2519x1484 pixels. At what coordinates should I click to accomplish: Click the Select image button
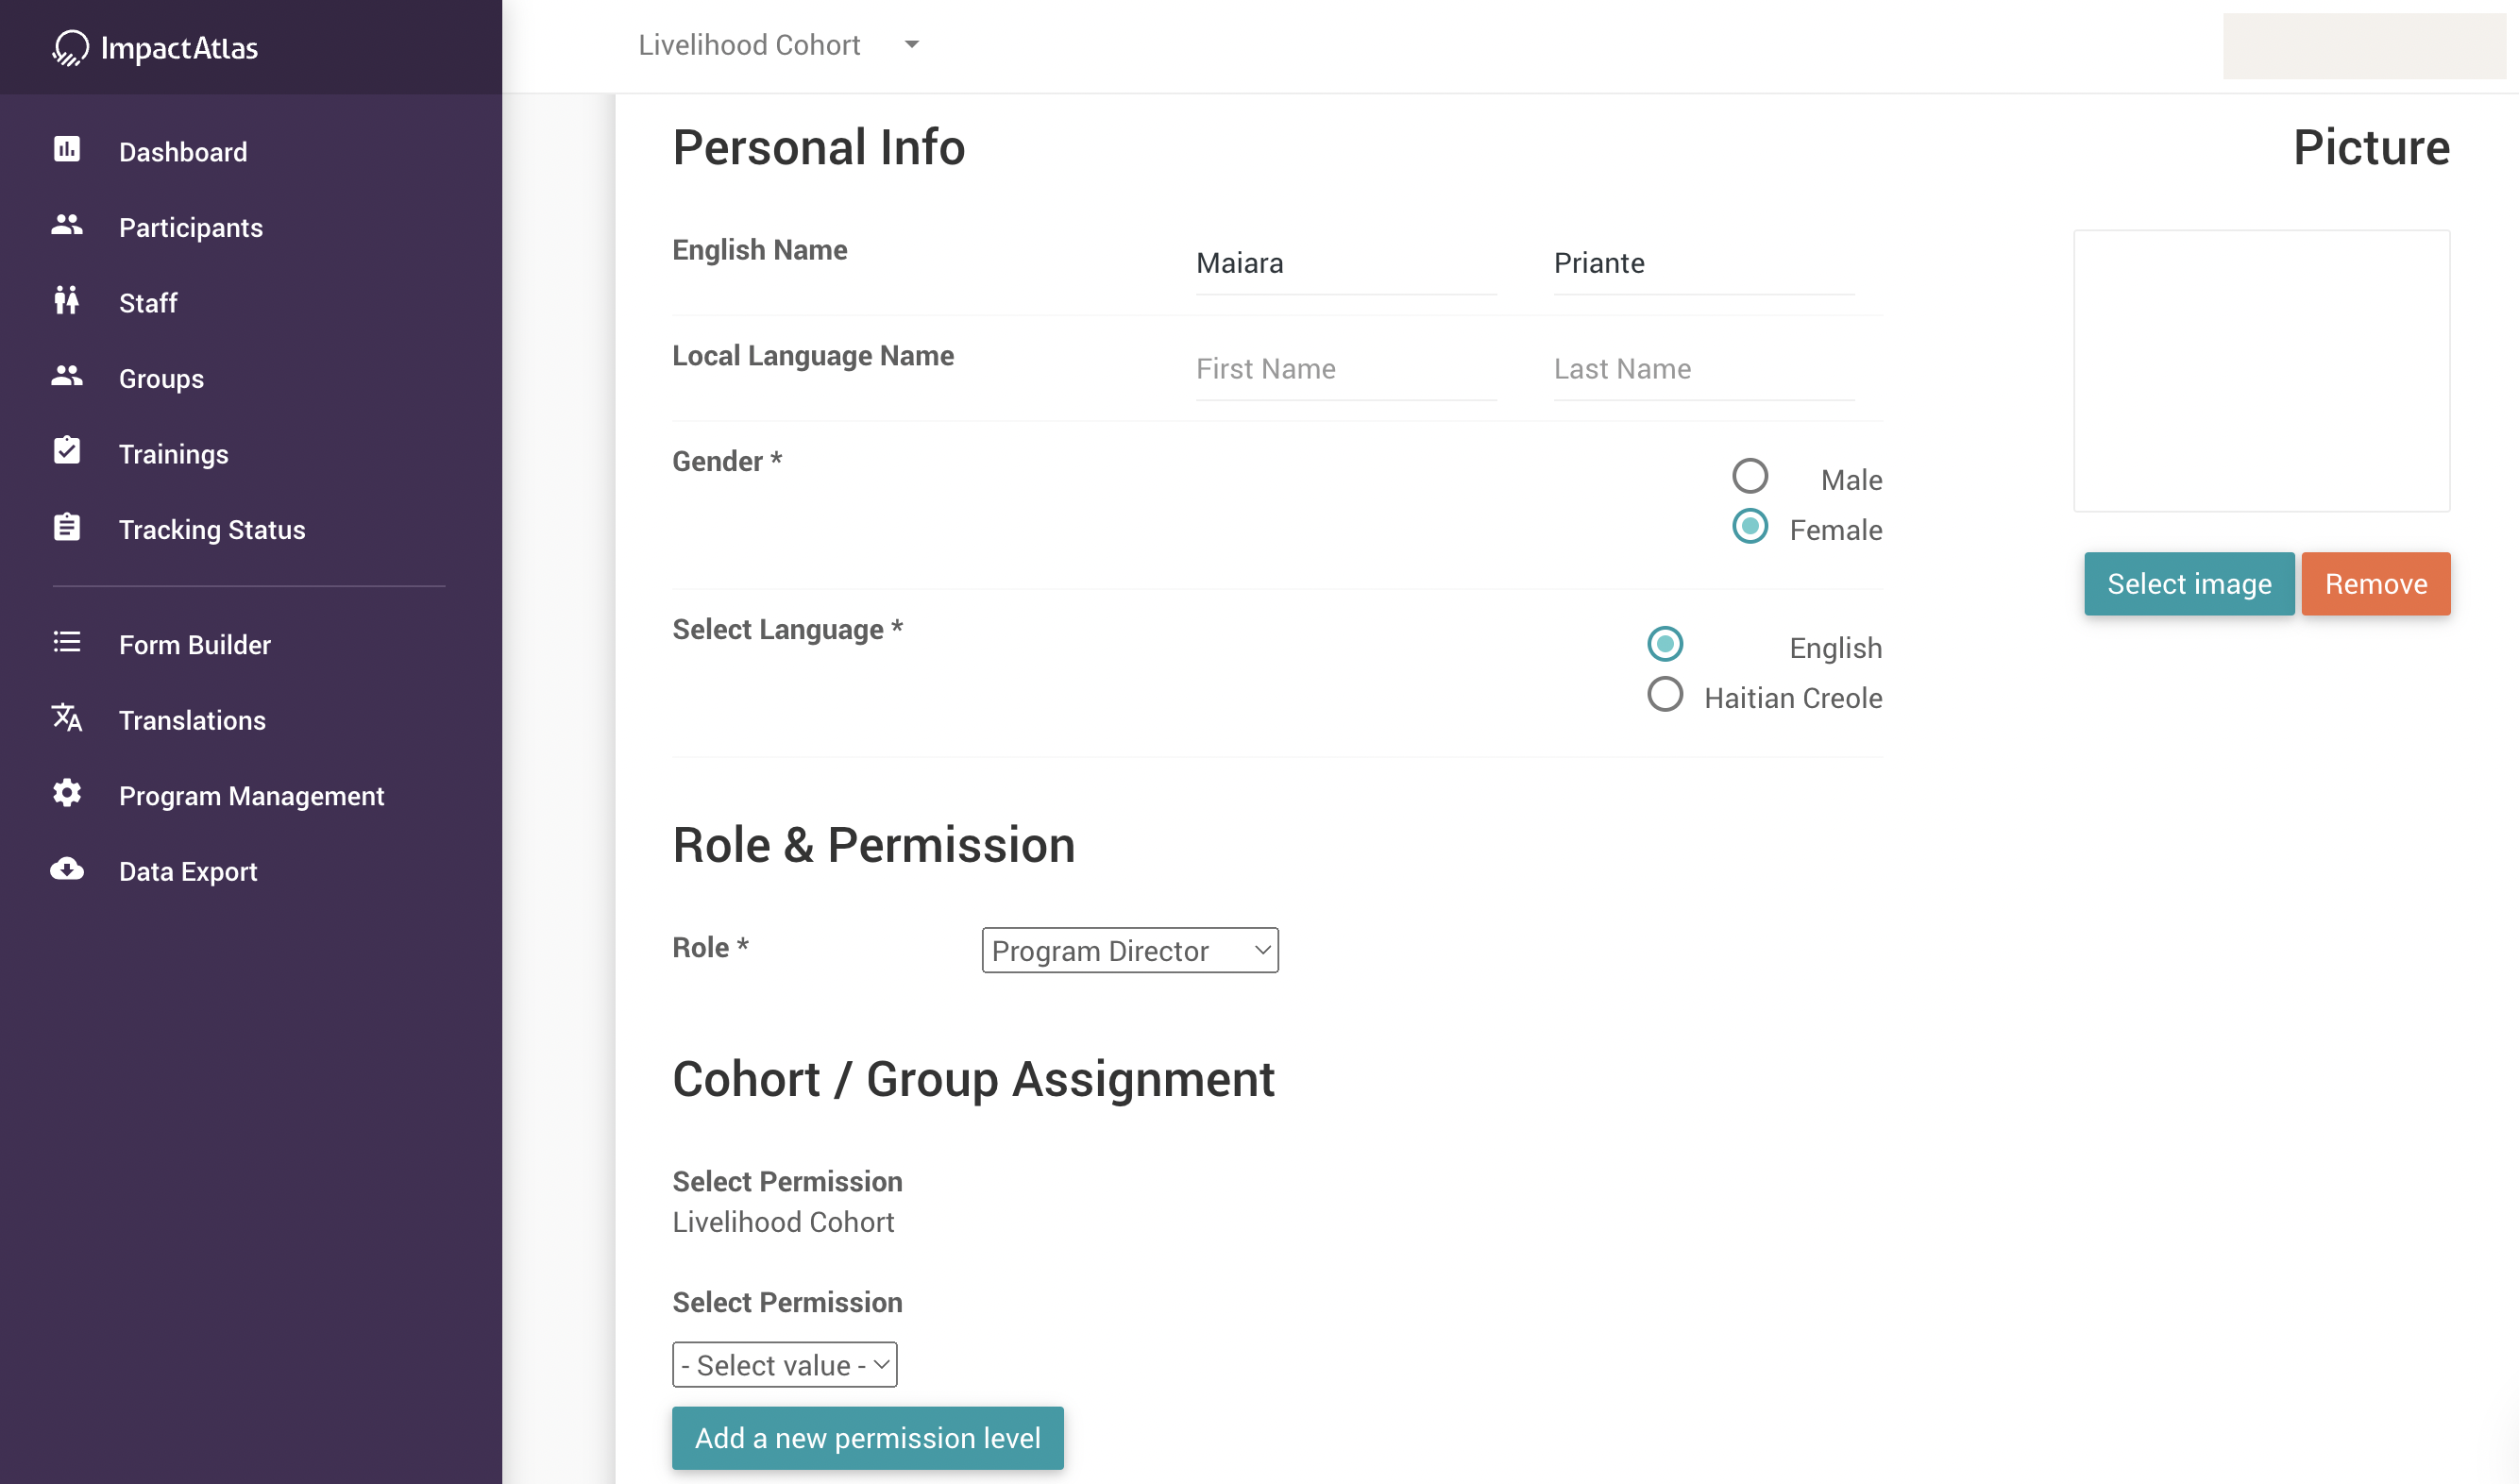[x=2189, y=584]
